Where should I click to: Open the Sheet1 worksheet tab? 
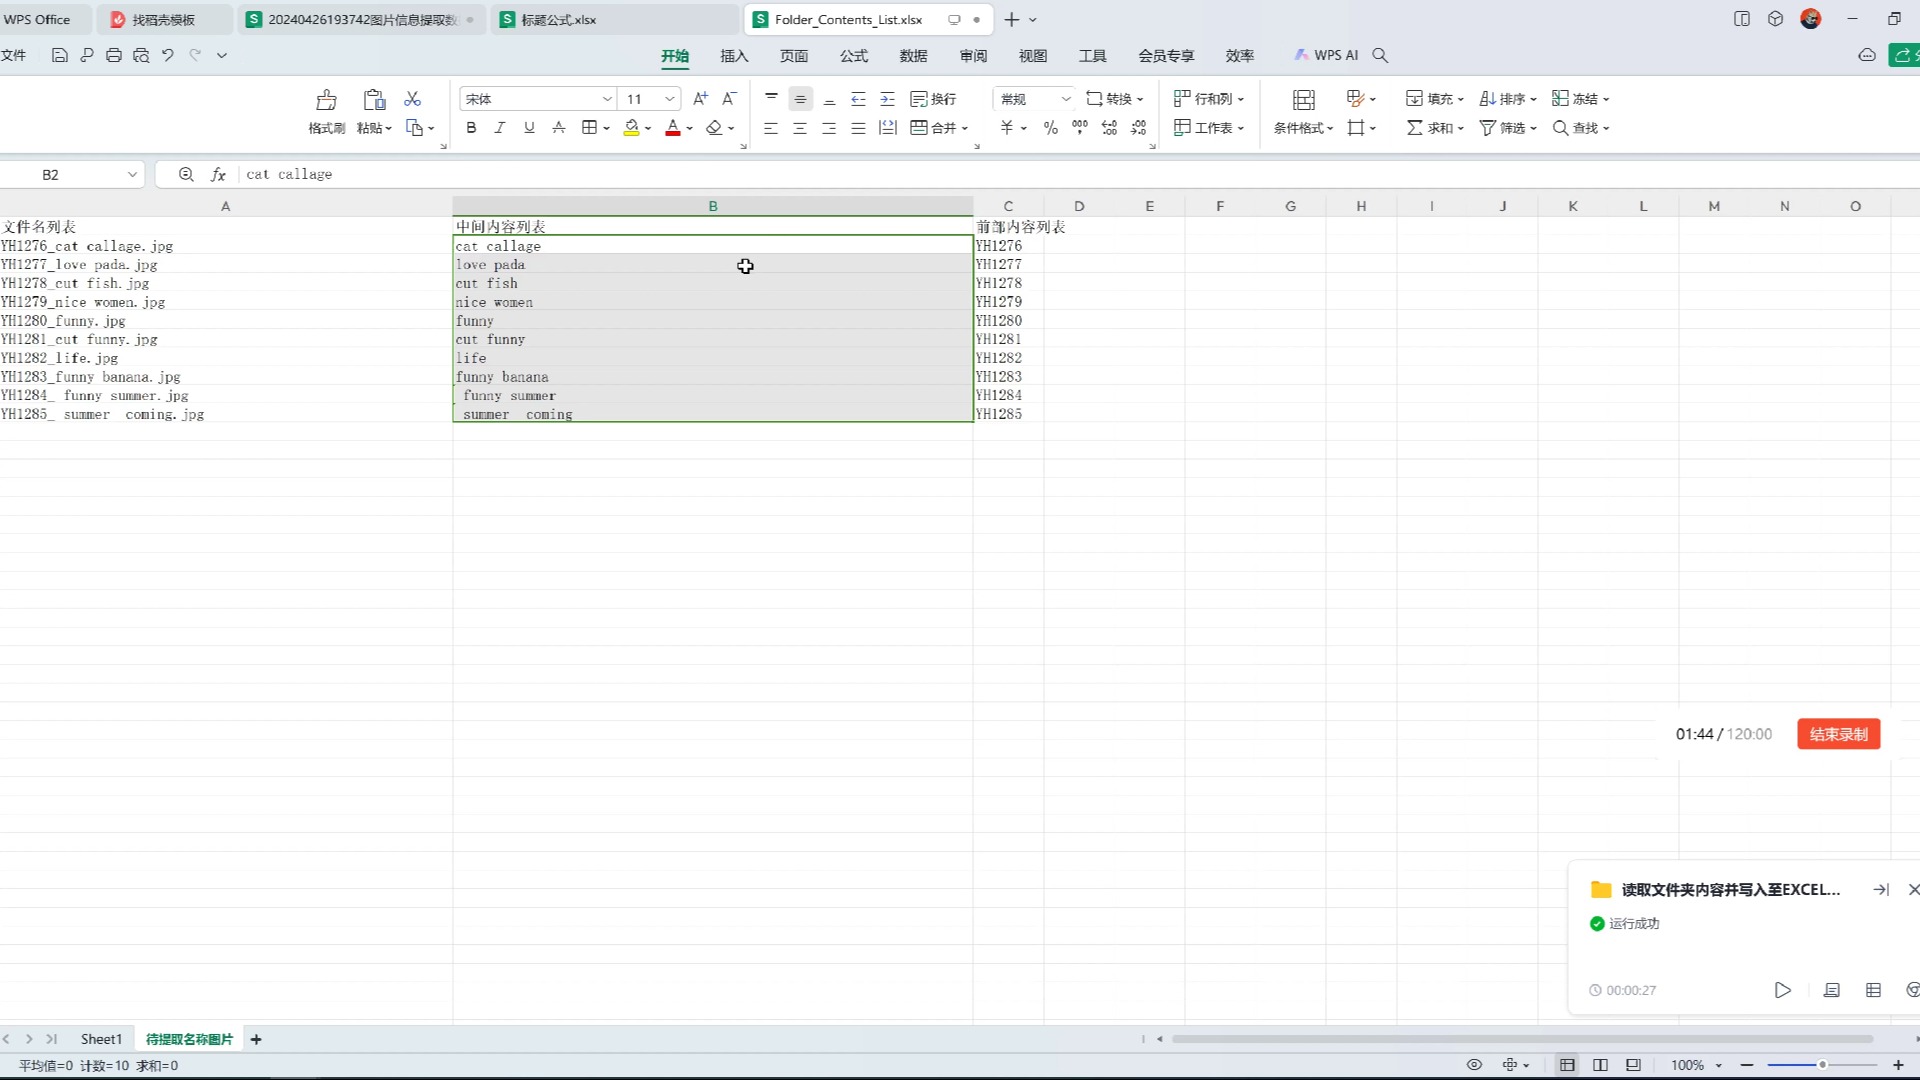pyautogui.click(x=101, y=1039)
